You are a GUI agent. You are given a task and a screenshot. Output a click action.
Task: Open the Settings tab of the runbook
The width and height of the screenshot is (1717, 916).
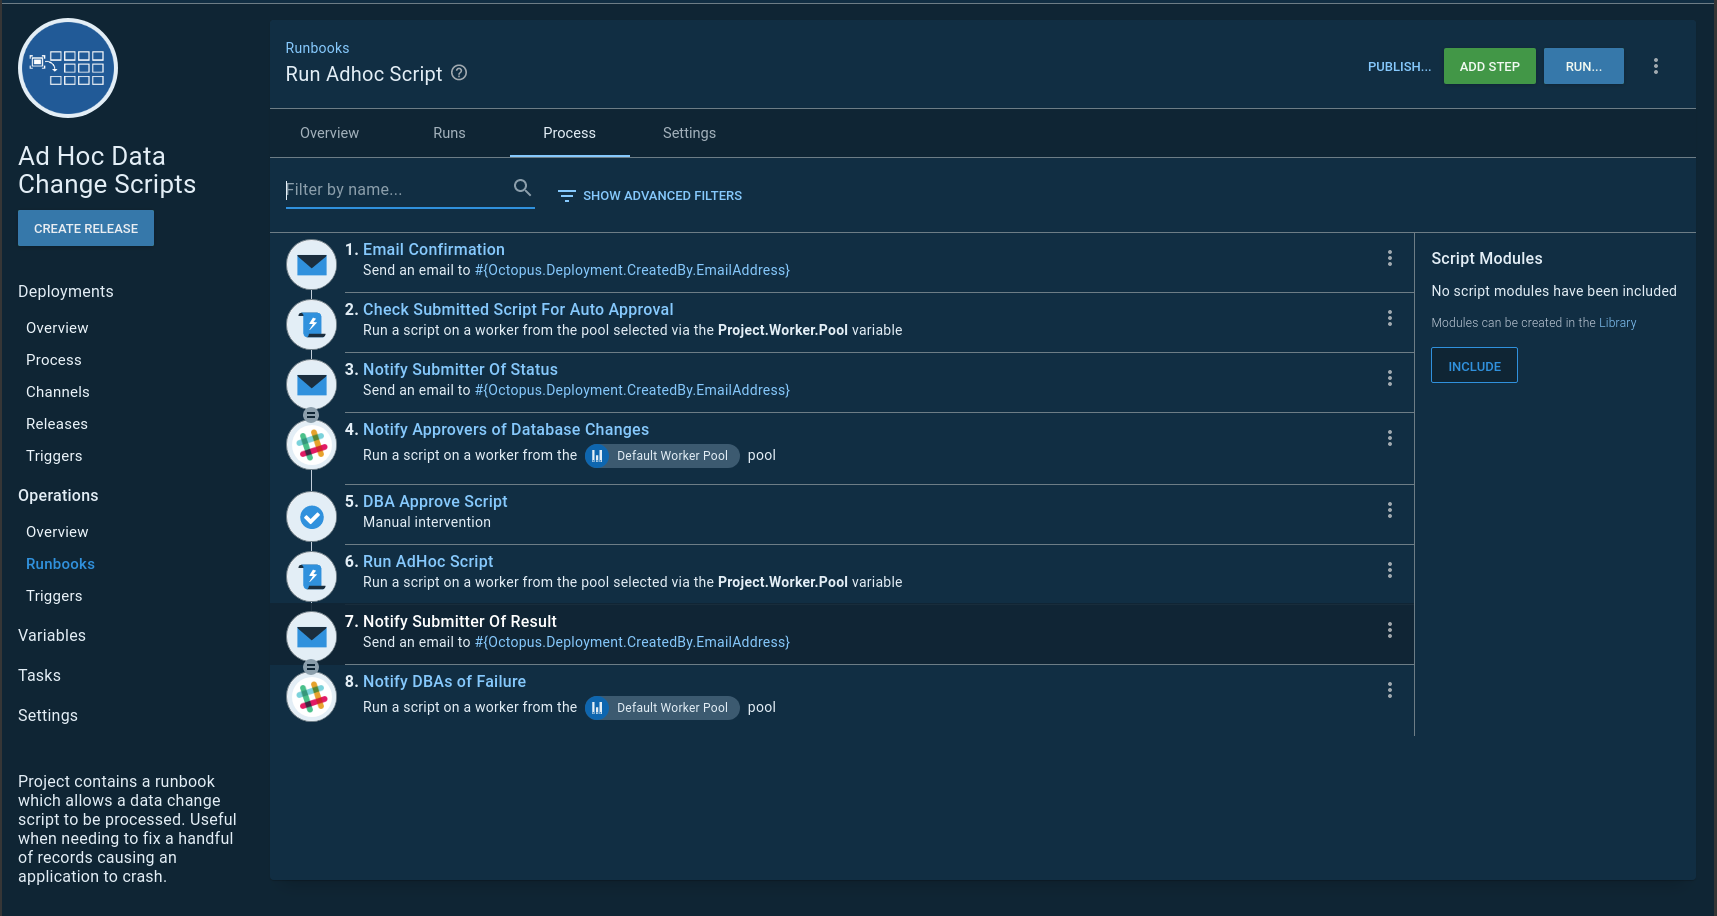[689, 133]
